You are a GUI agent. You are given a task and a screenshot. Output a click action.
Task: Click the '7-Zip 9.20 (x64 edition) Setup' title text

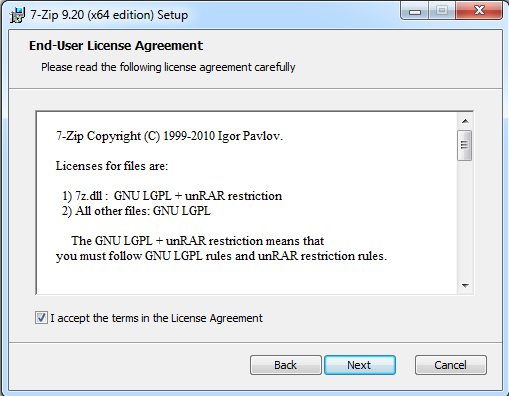tap(109, 15)
